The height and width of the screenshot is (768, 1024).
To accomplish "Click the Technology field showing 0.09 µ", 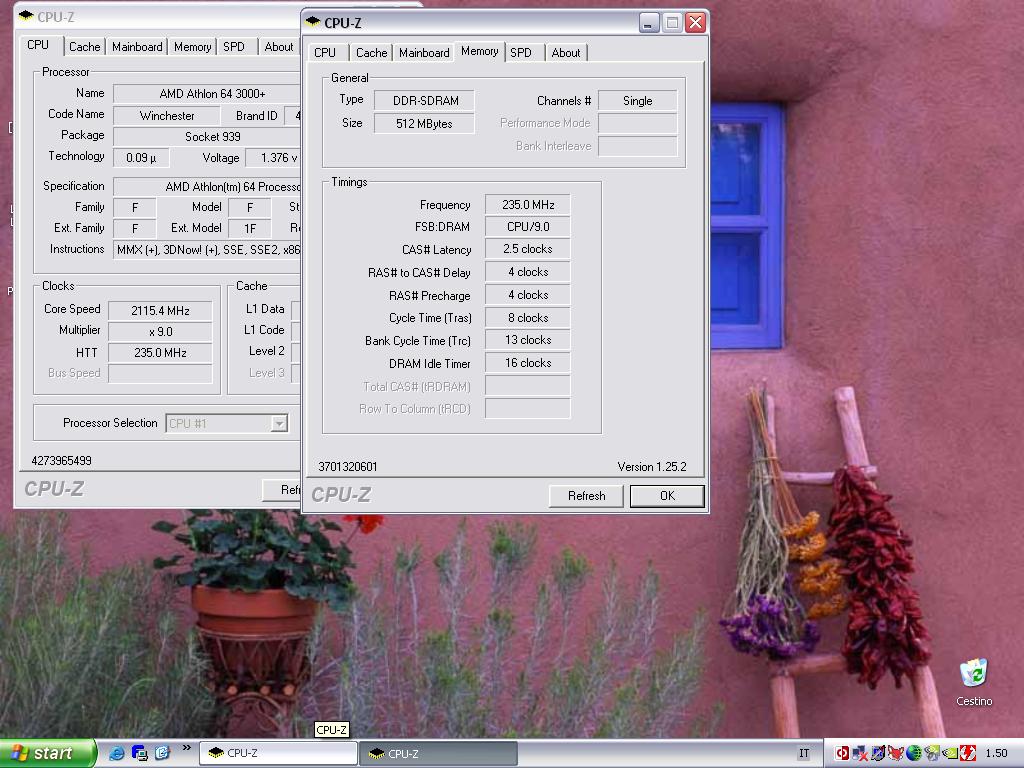I will click(x=141, y=157).
